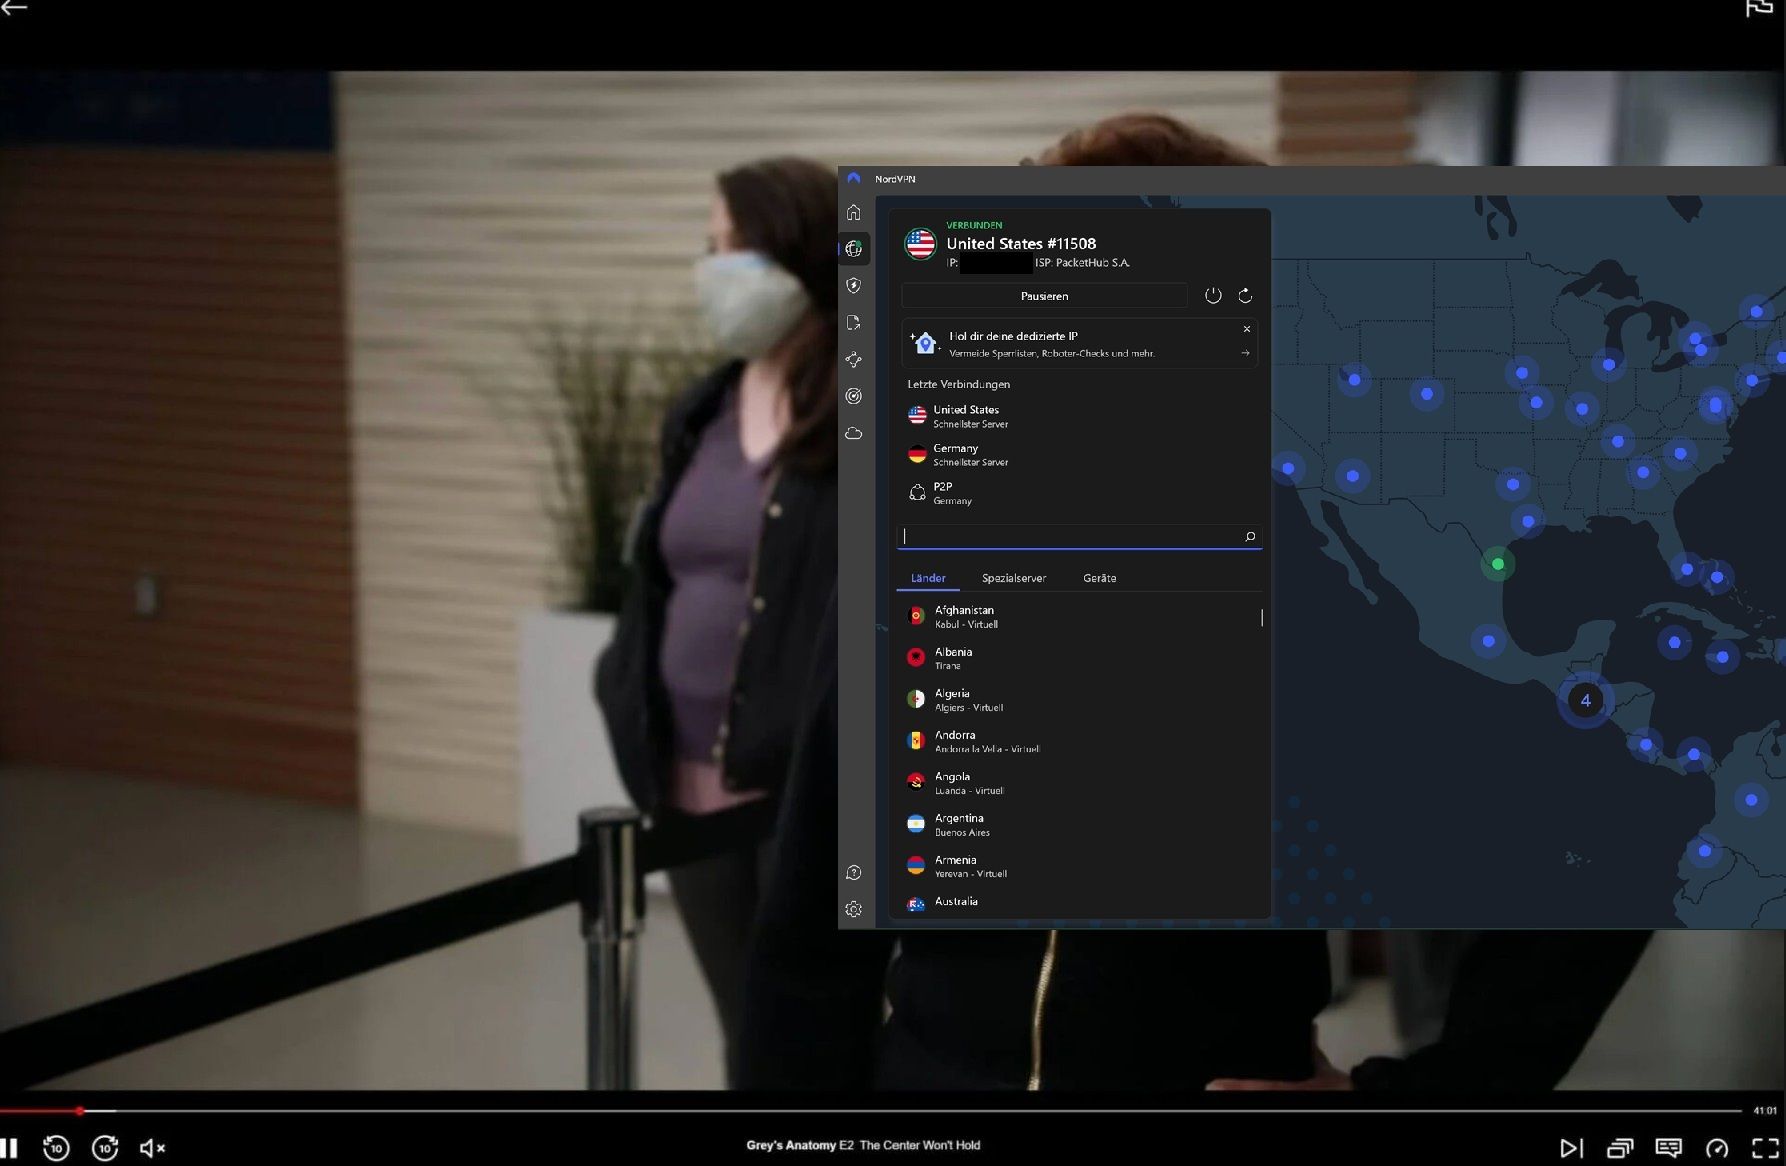Viewport: 1786px width, 1166px height.
Task: Select the globe VPN servers sidebar icon
Action: [853, 249]
